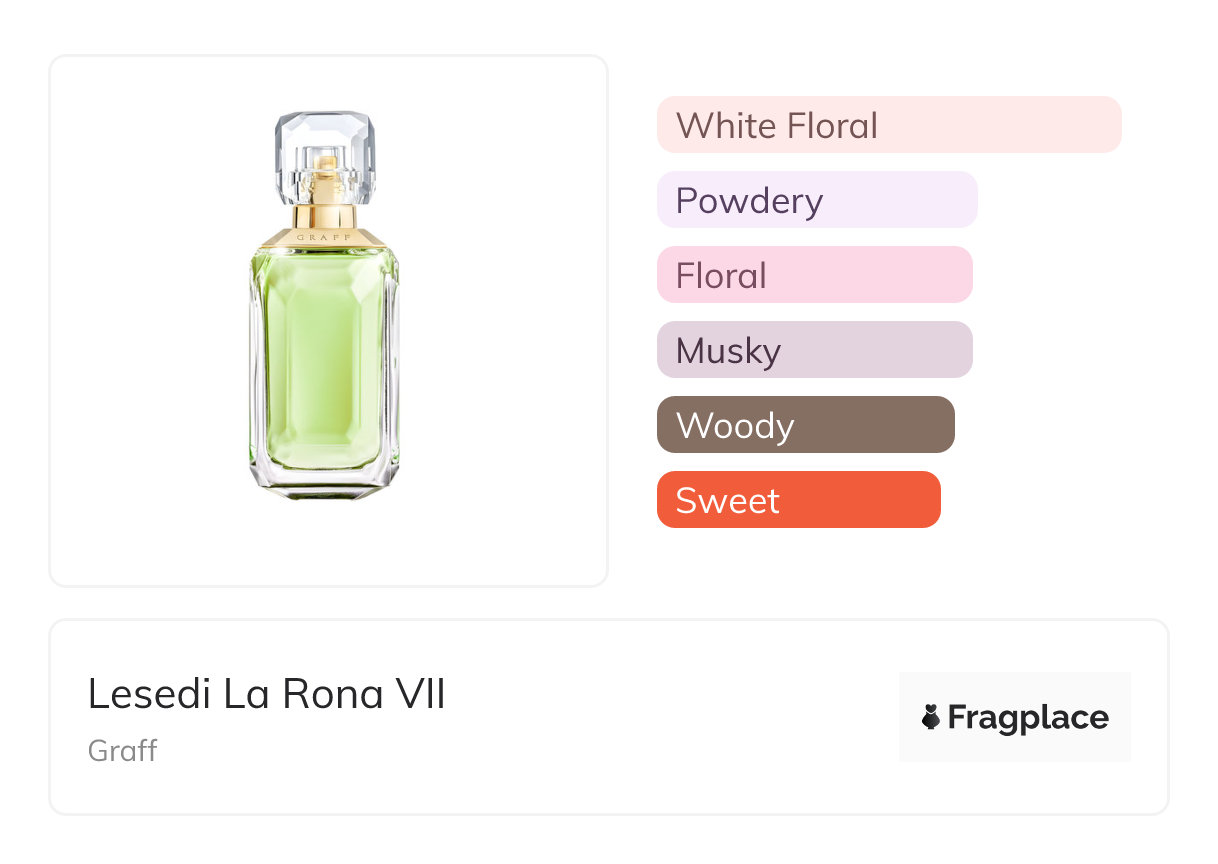Click the Graff brand name below title
Viewport: 1218px width, 864px height.
(123, 750)
